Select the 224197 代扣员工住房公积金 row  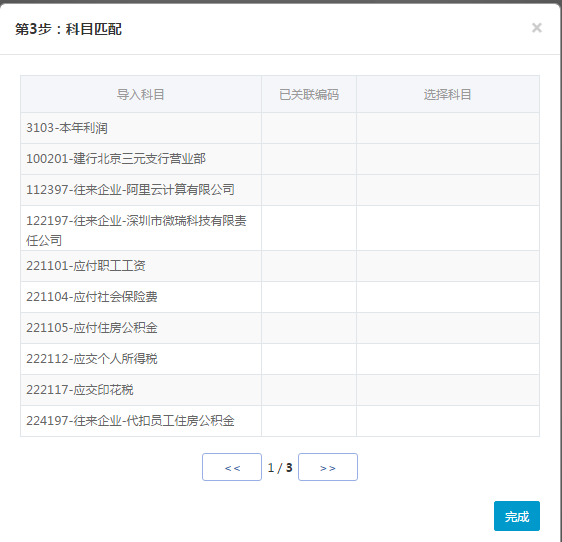click(x=280, y=421)
